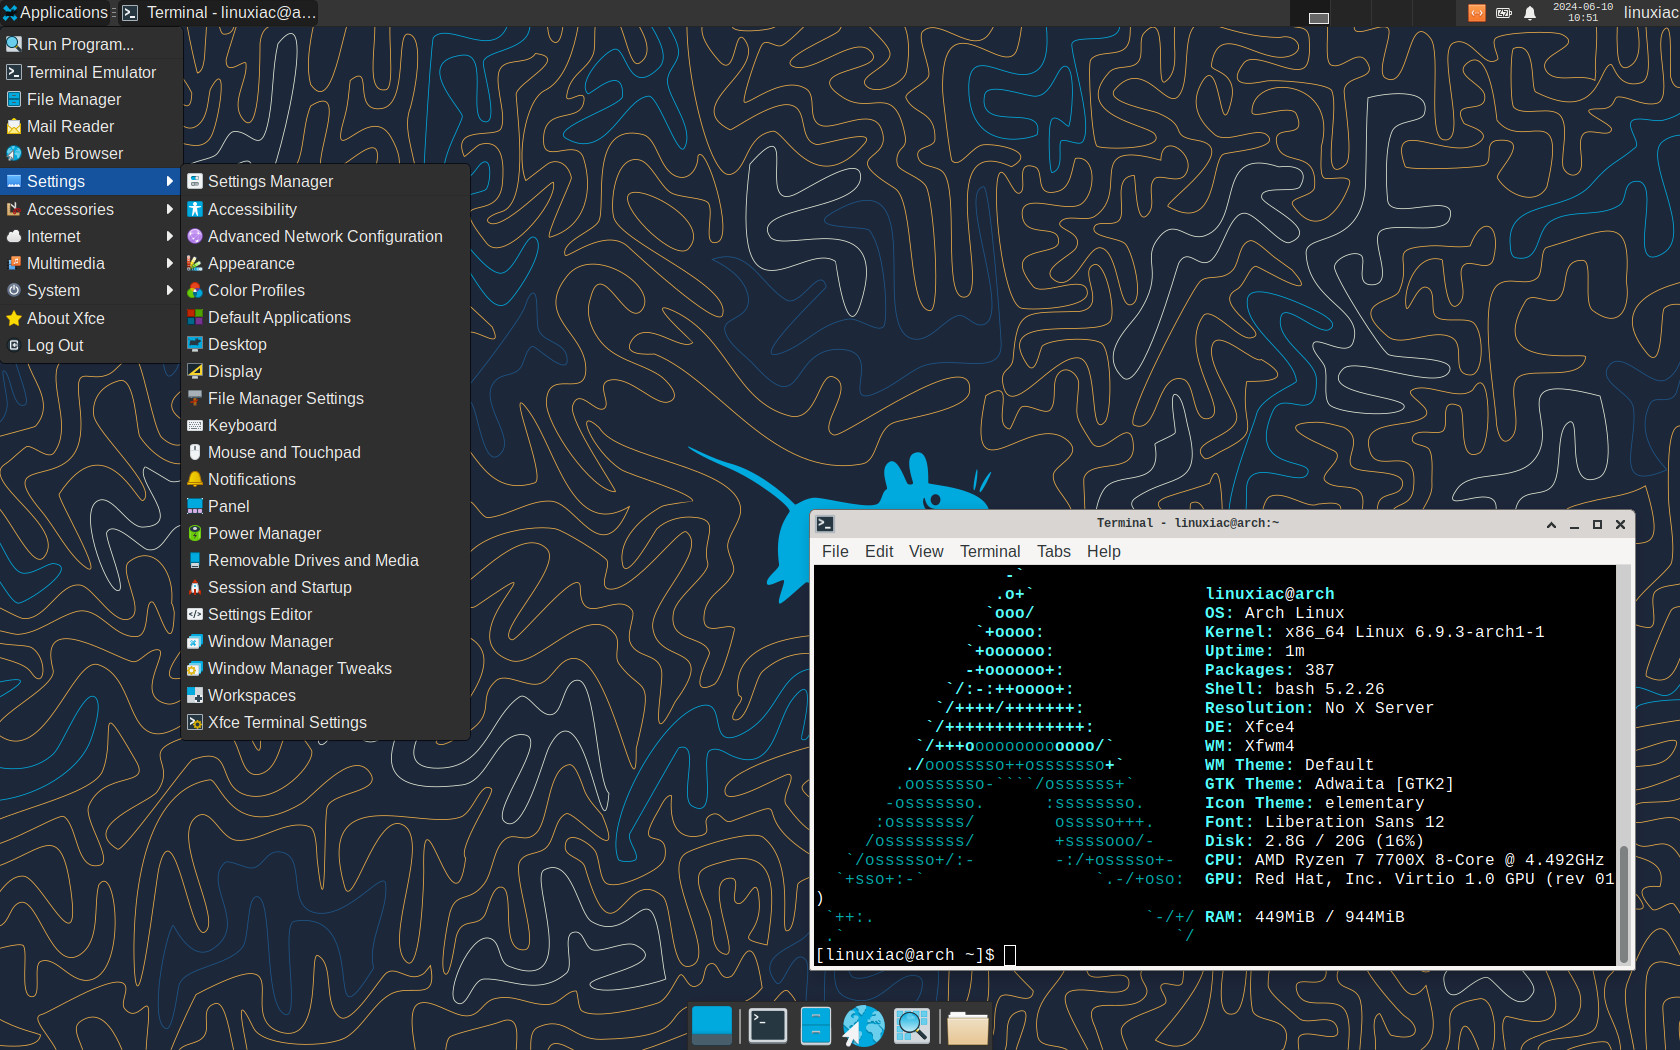Expand the Internet submenu arrow
The width and height of the screenshot is (1680, 1050).
coord(170,236)
